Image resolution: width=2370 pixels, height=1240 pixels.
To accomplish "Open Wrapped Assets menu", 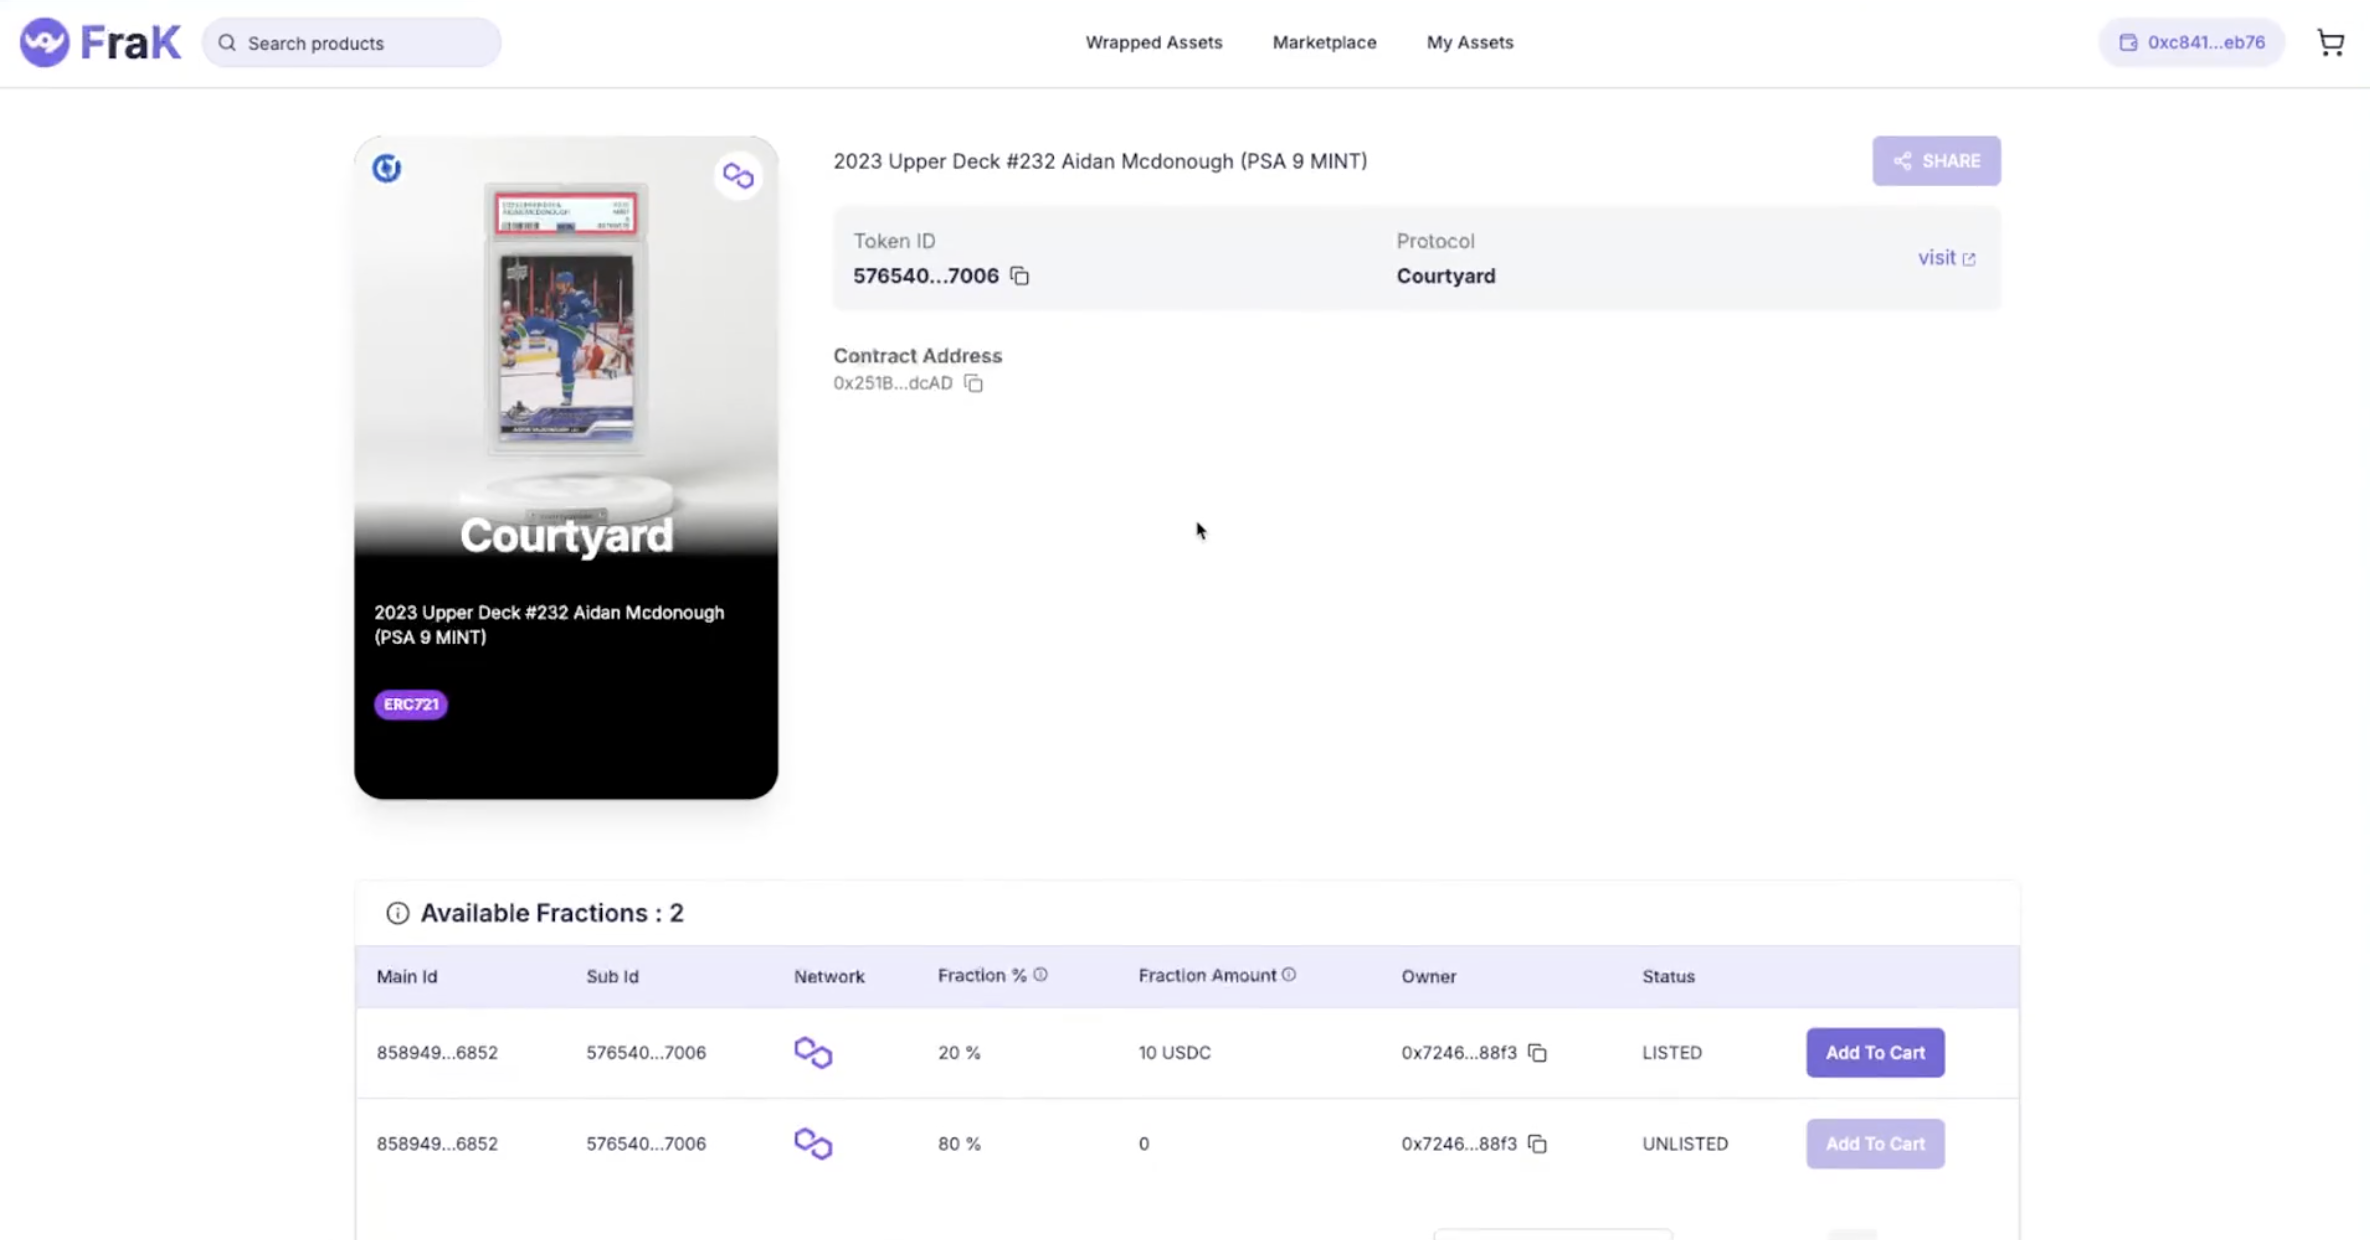I will pyautogui.click(x=1153, y=42).
